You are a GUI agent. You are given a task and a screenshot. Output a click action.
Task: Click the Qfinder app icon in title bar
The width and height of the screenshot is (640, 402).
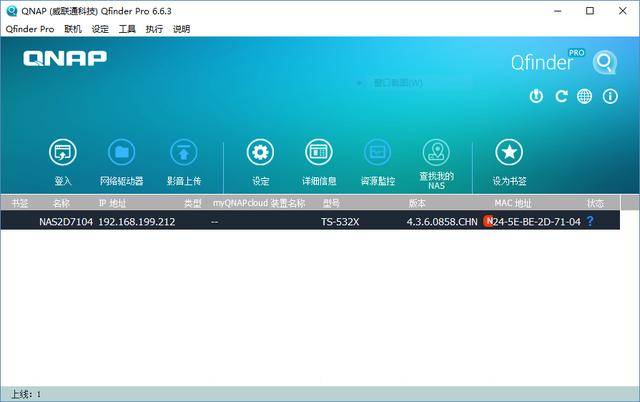click(x=11, y=11)
